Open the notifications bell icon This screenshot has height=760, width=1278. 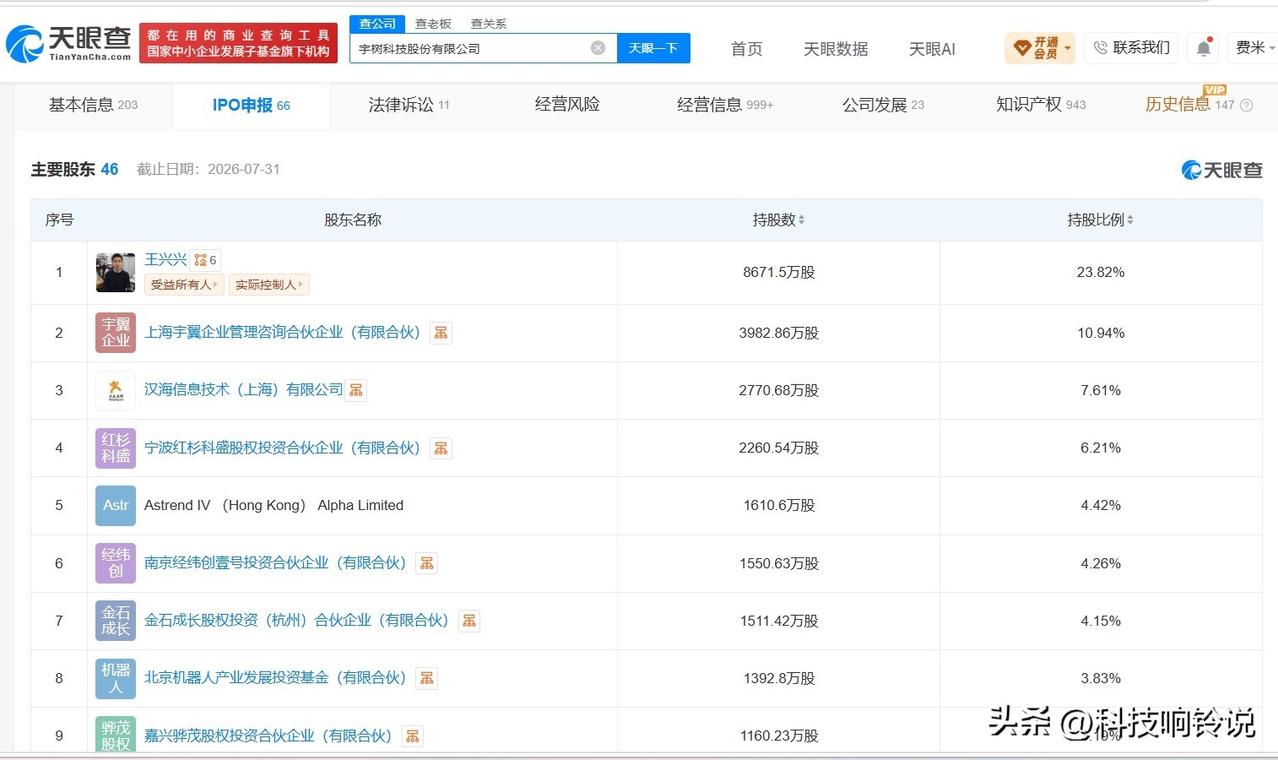point(1204,48)
